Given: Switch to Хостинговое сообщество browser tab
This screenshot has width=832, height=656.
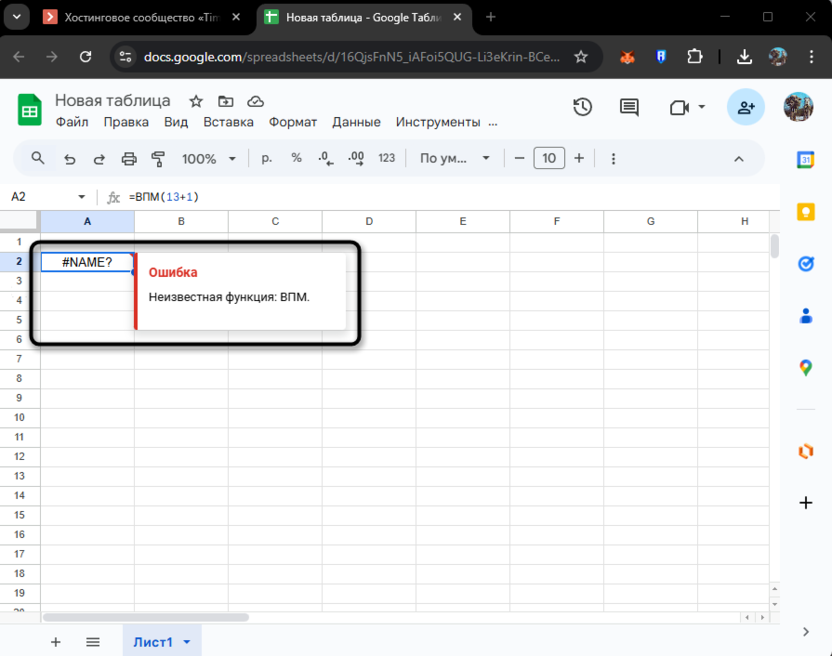Looking at the screenshot, I should (x=142, y=18).
